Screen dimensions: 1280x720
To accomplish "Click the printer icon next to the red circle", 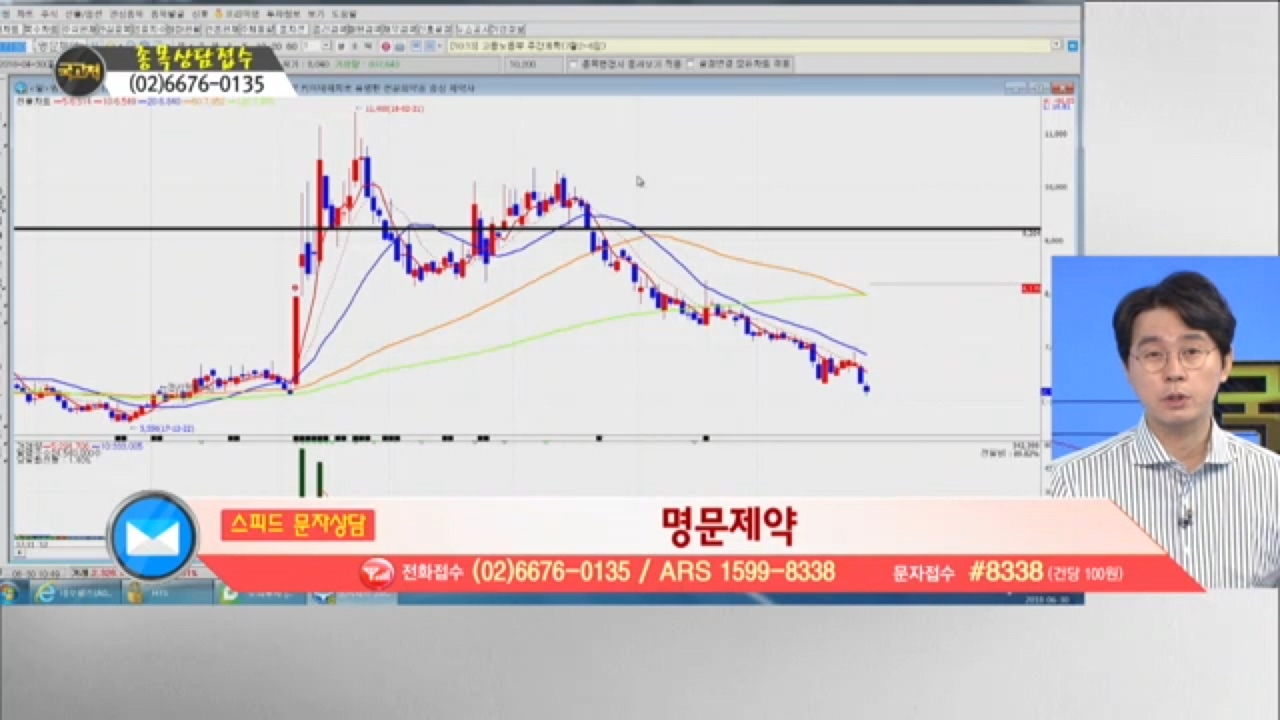I will (x=400, y=46).
